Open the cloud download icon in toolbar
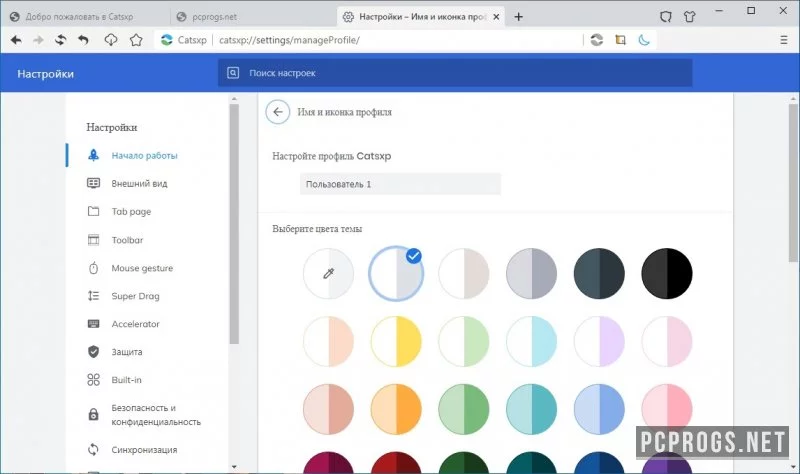800x474 pixels. click(111, 40)
